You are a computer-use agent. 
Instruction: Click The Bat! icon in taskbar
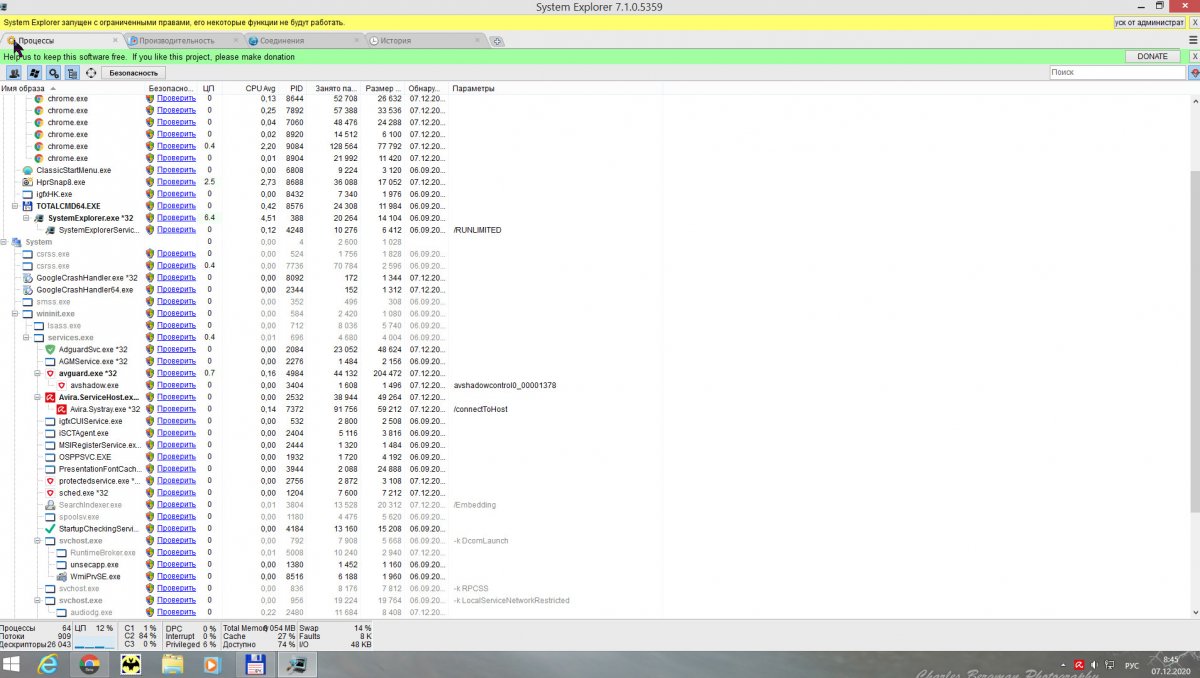(x=131, y=665)
